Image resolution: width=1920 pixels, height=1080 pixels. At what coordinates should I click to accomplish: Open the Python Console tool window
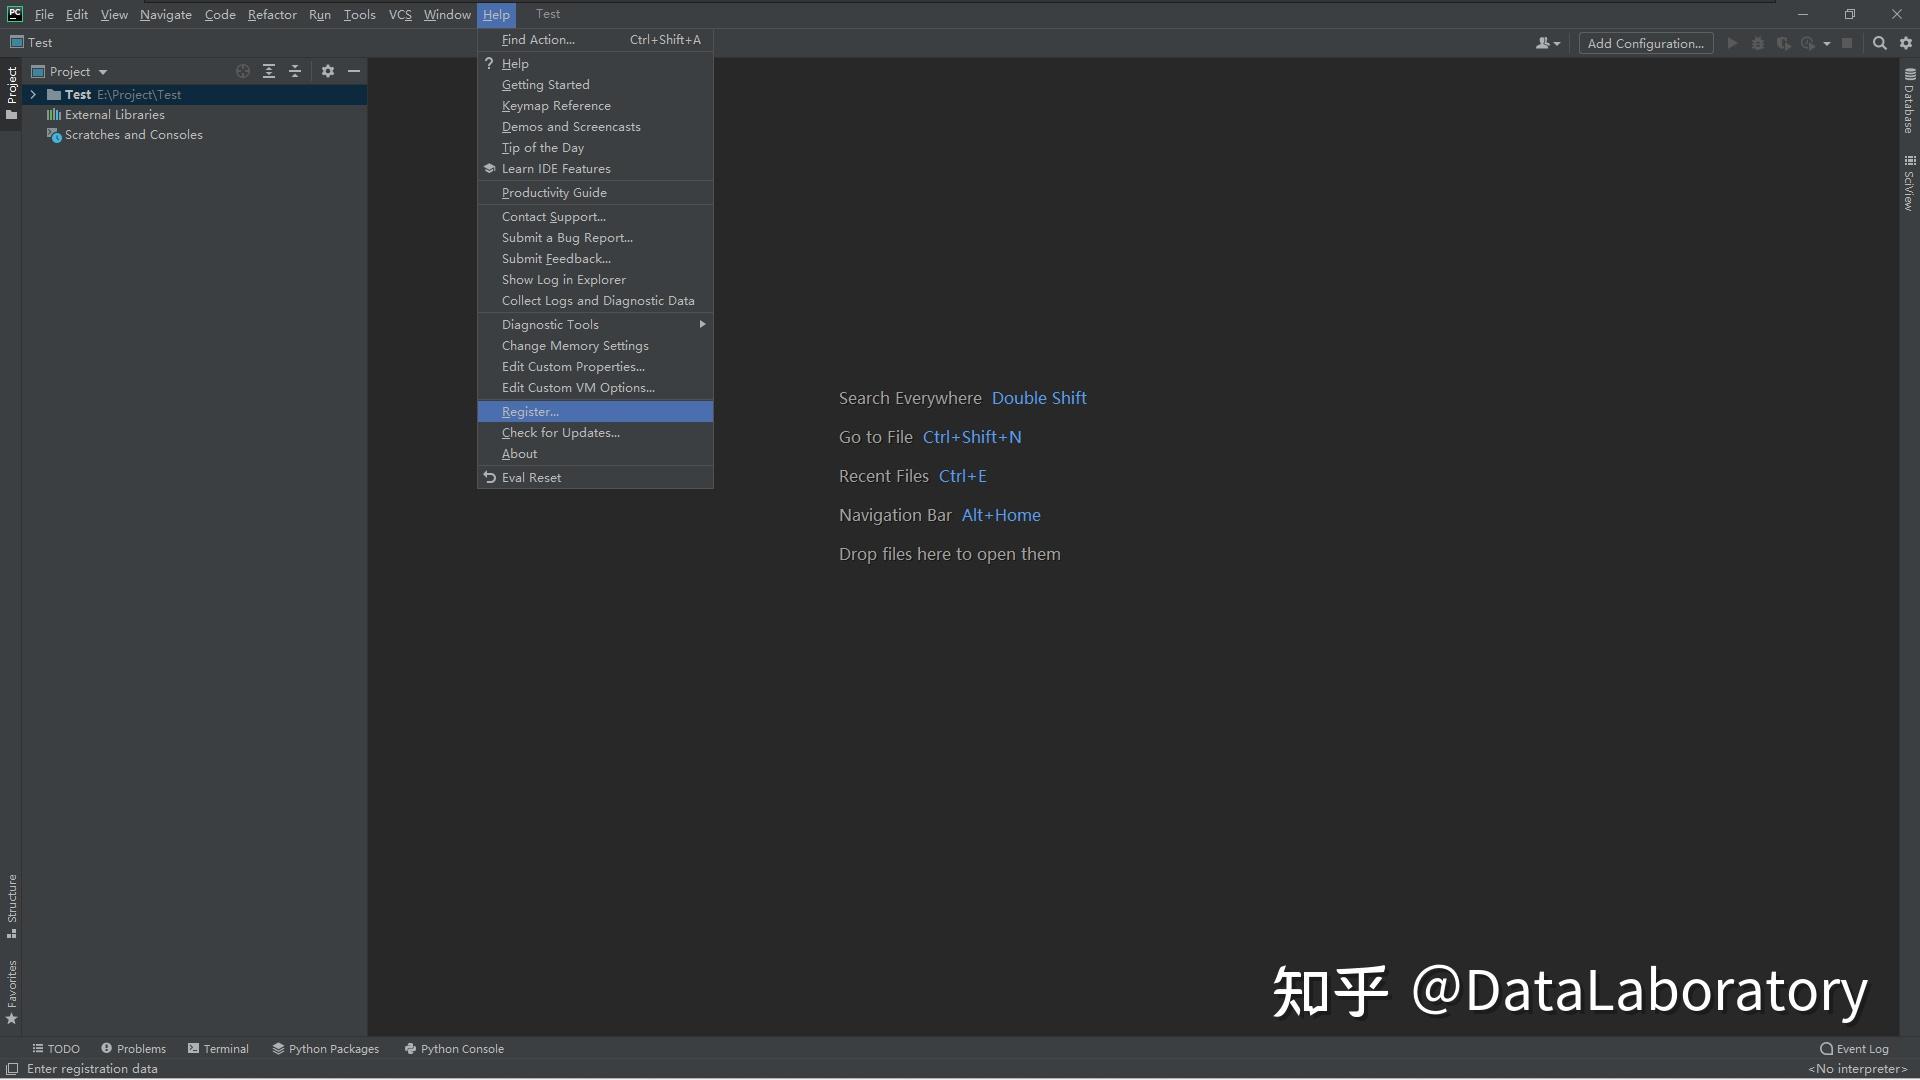point(454,1048)
